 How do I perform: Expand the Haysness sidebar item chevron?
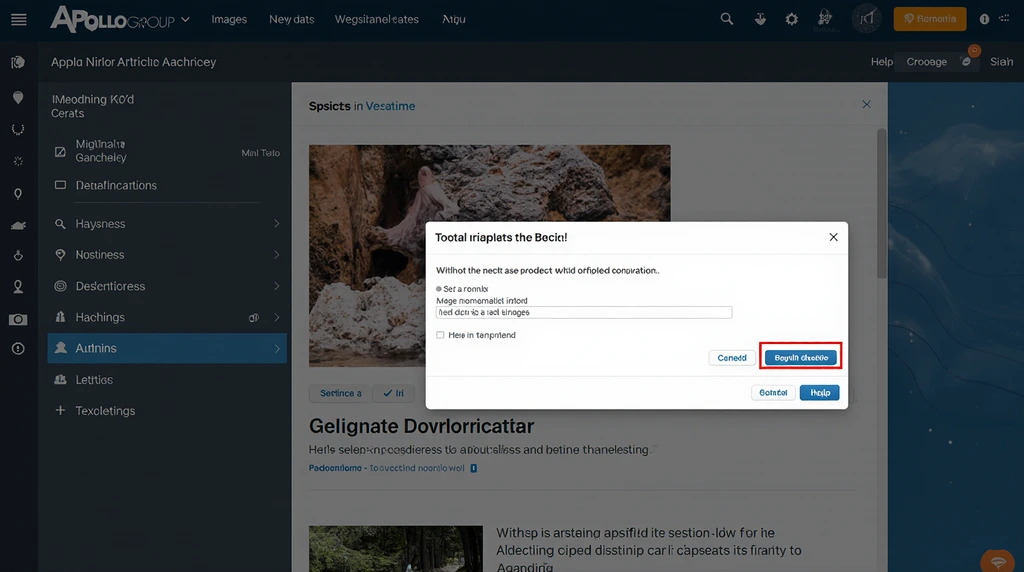277,224
